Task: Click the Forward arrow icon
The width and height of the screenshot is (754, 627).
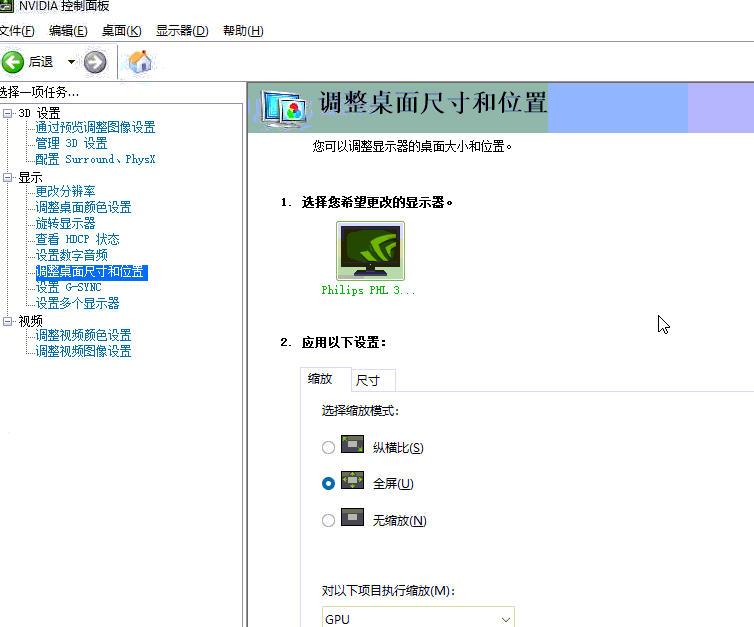Action: (95, 62)
